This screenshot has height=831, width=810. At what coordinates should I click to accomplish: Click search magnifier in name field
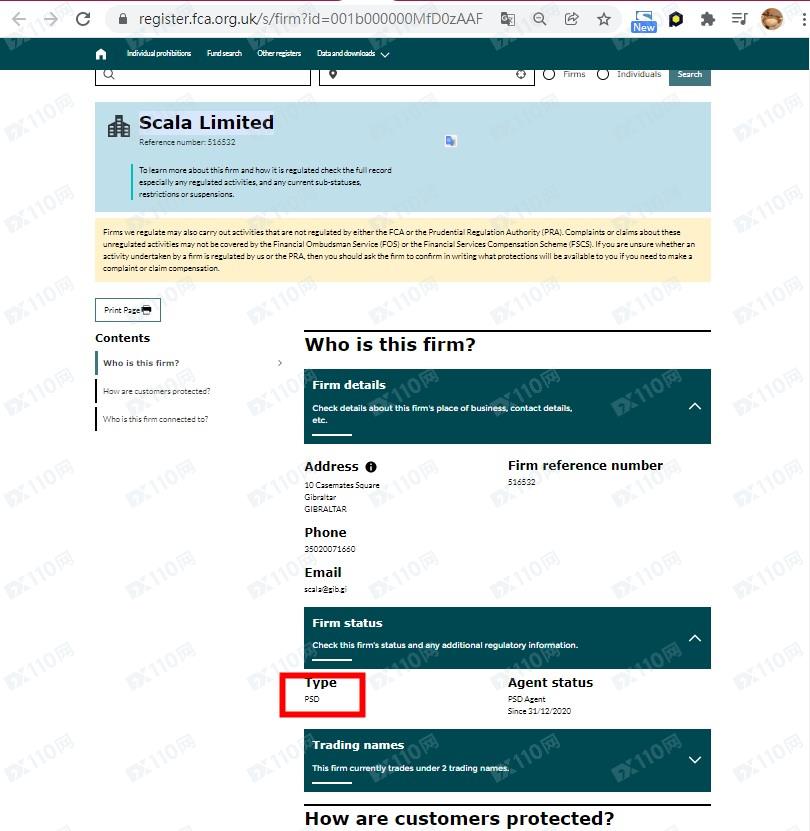click(x=109, y=74)
